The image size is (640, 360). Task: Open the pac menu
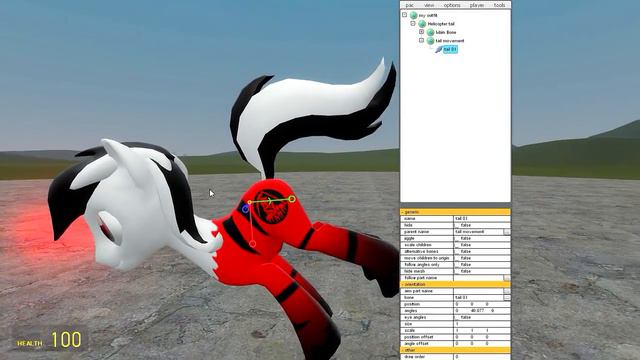409,5
